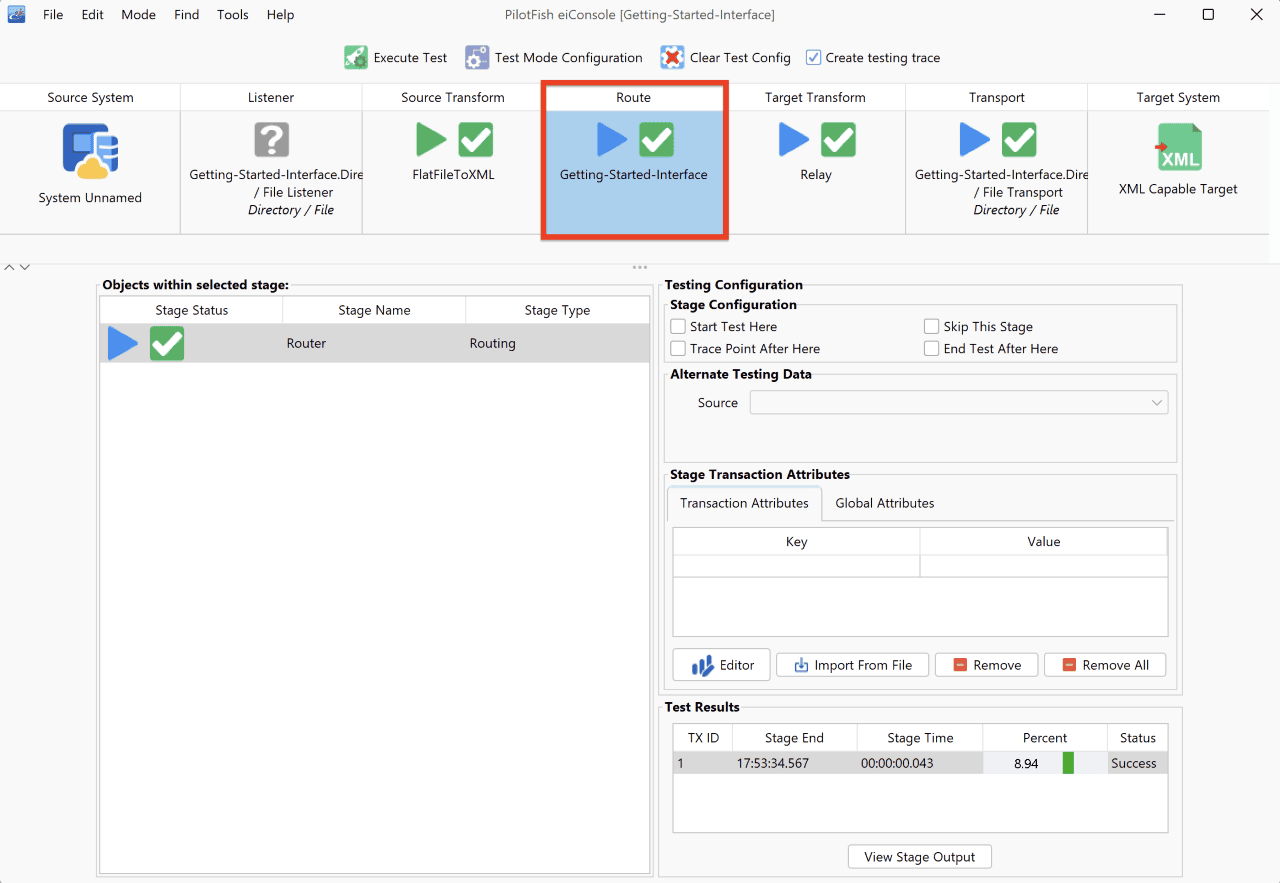Click the Route stage green checkmark
Viewport: 1280px width, 883px height.
pyautogui.click(x=656, y=140)
